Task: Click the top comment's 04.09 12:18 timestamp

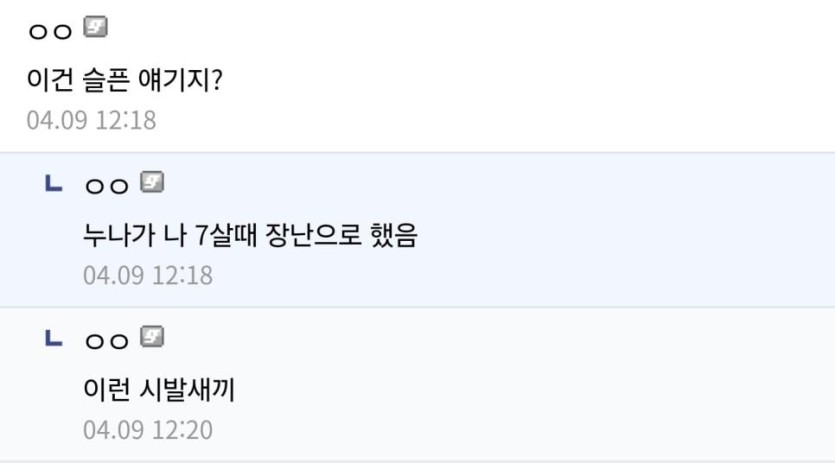Action: coord(92,120)
